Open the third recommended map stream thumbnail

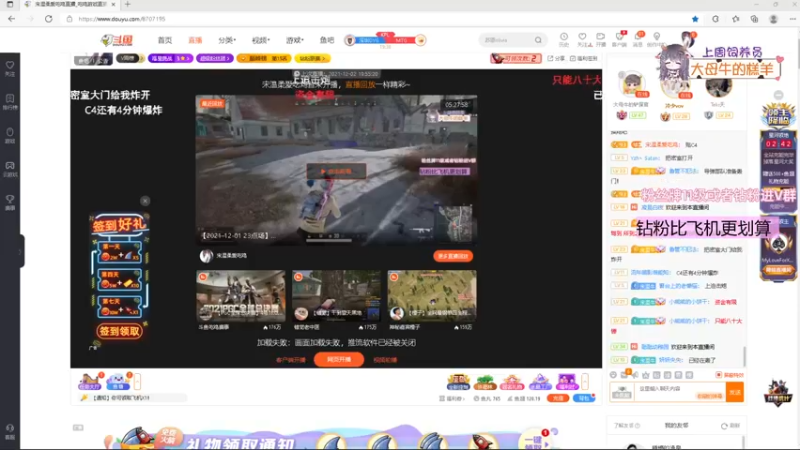432,295
